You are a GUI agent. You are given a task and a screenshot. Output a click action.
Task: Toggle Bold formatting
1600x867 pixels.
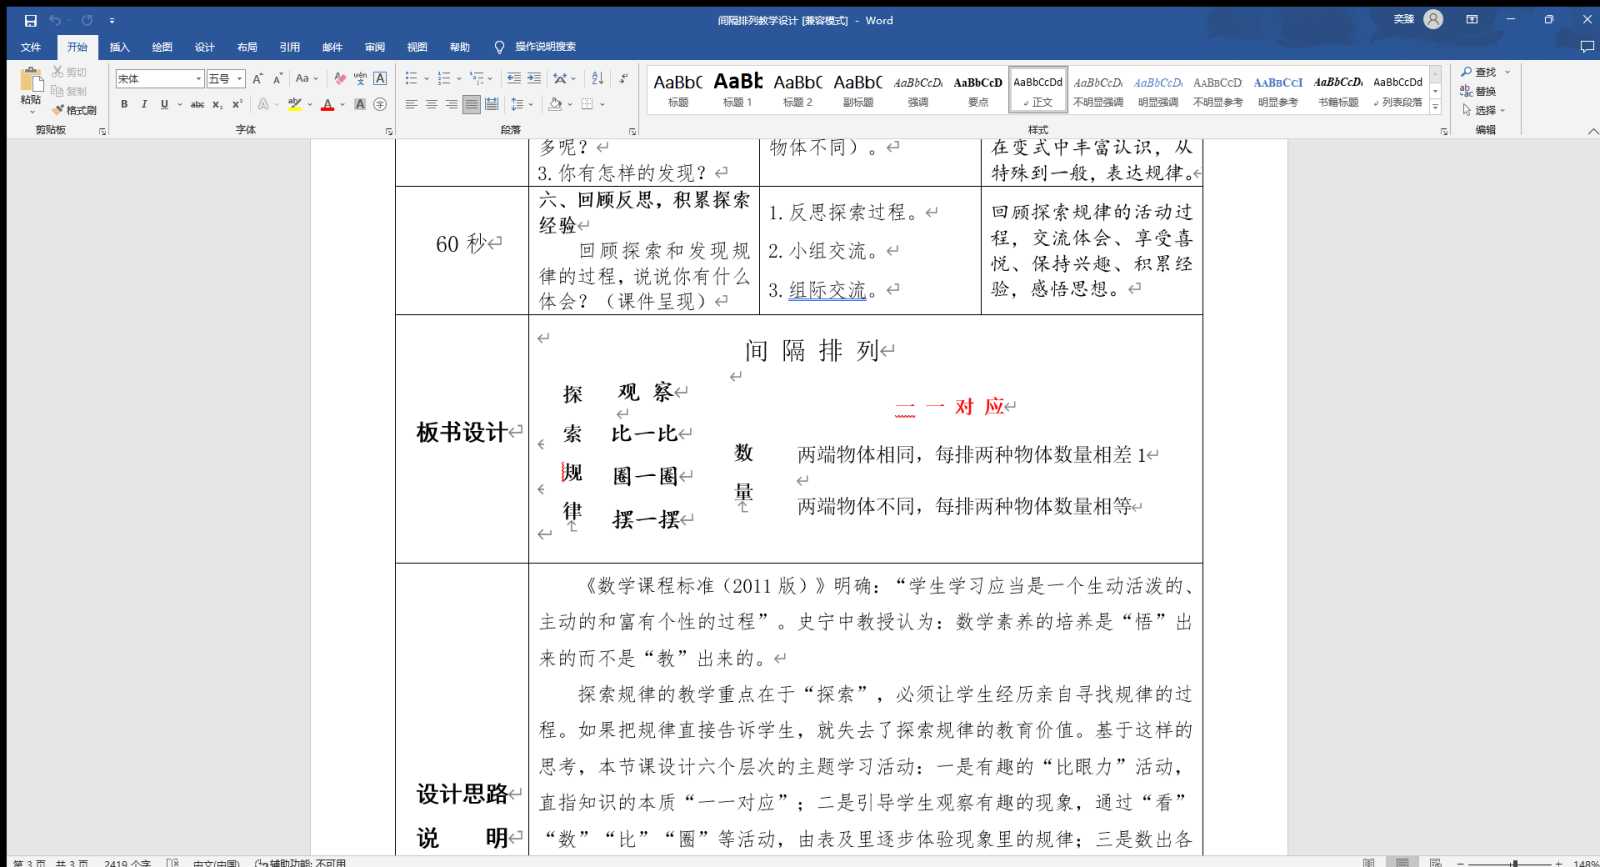[124, 104]
